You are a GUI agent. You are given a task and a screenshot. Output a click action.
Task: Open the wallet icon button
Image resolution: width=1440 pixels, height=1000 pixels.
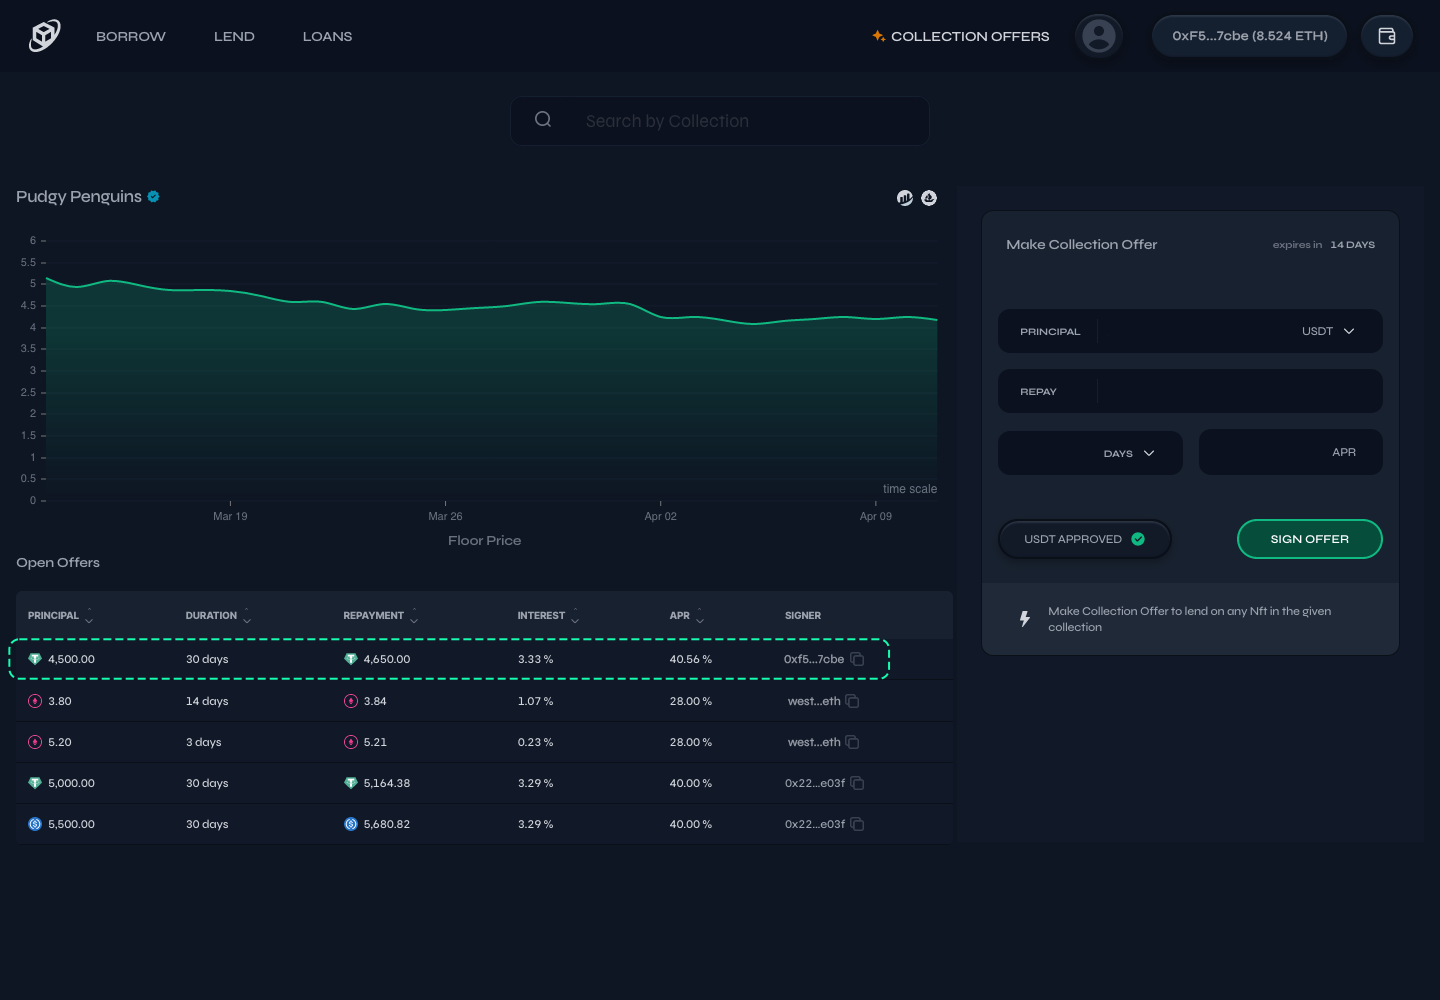[1386, 36]
